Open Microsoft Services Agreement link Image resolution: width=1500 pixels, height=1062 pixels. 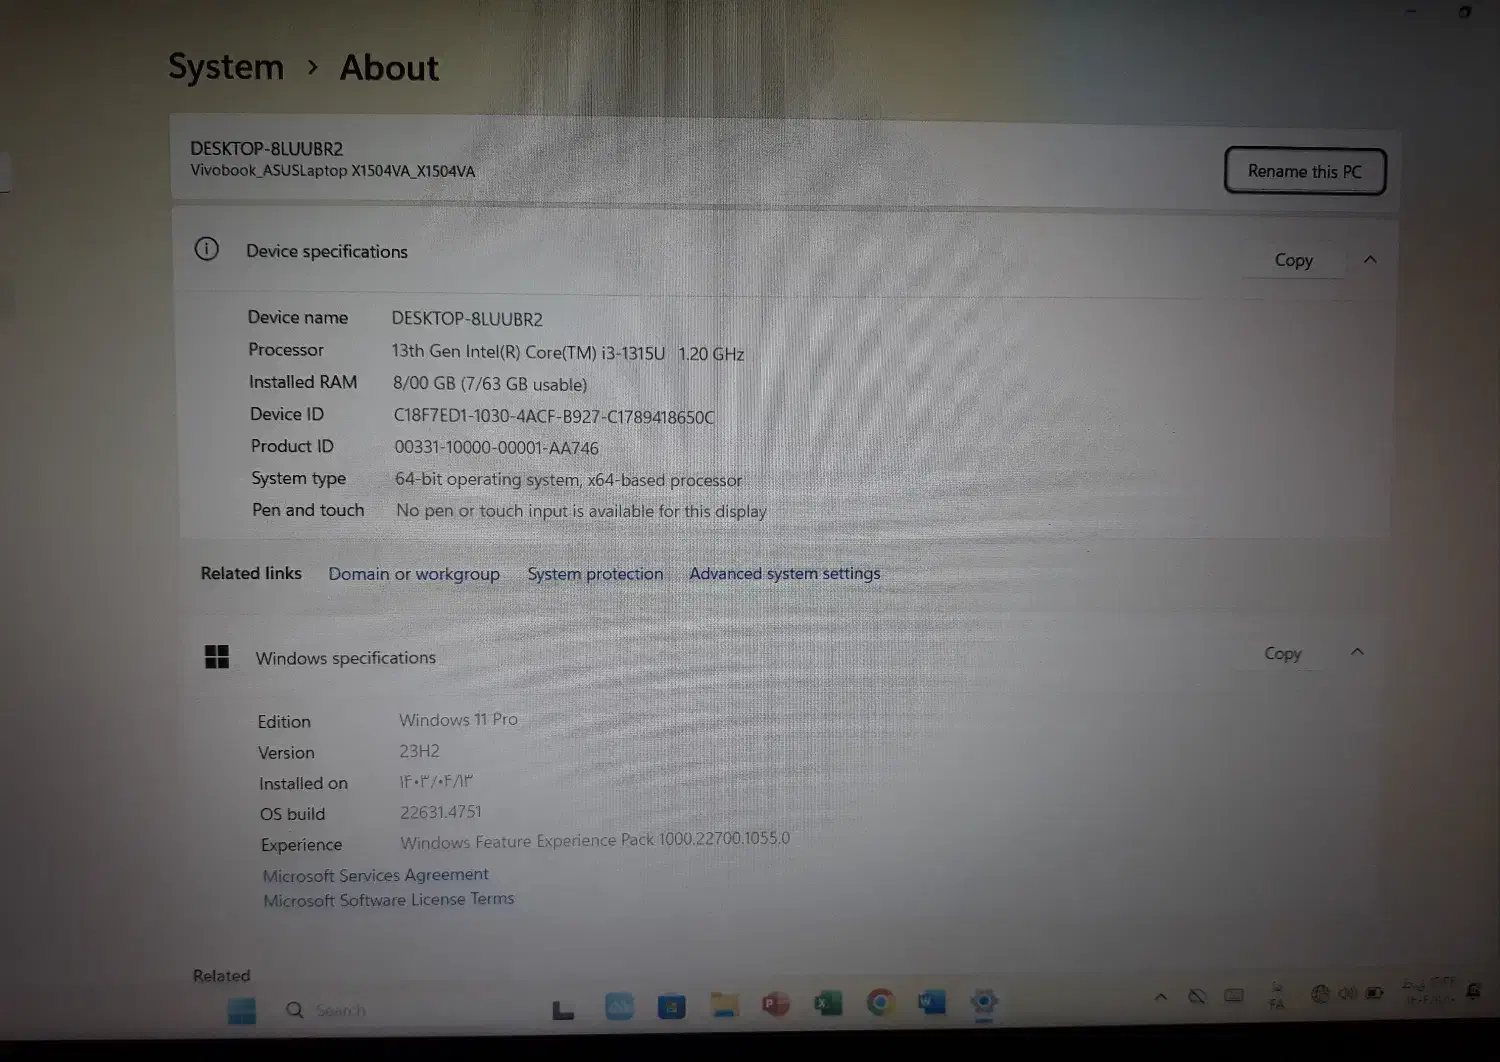pos(376,875)
